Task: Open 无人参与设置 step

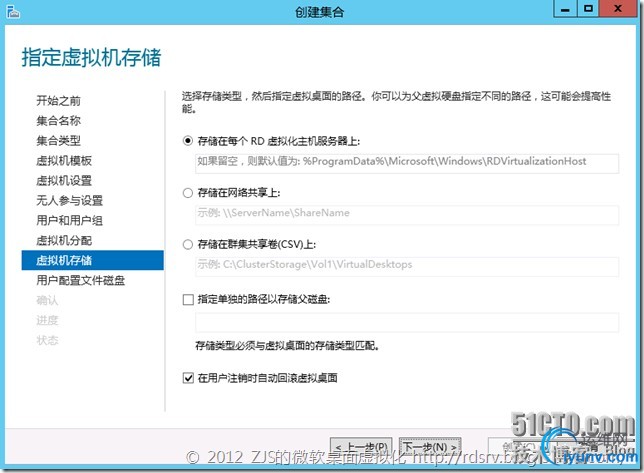Action: (69, 200)
